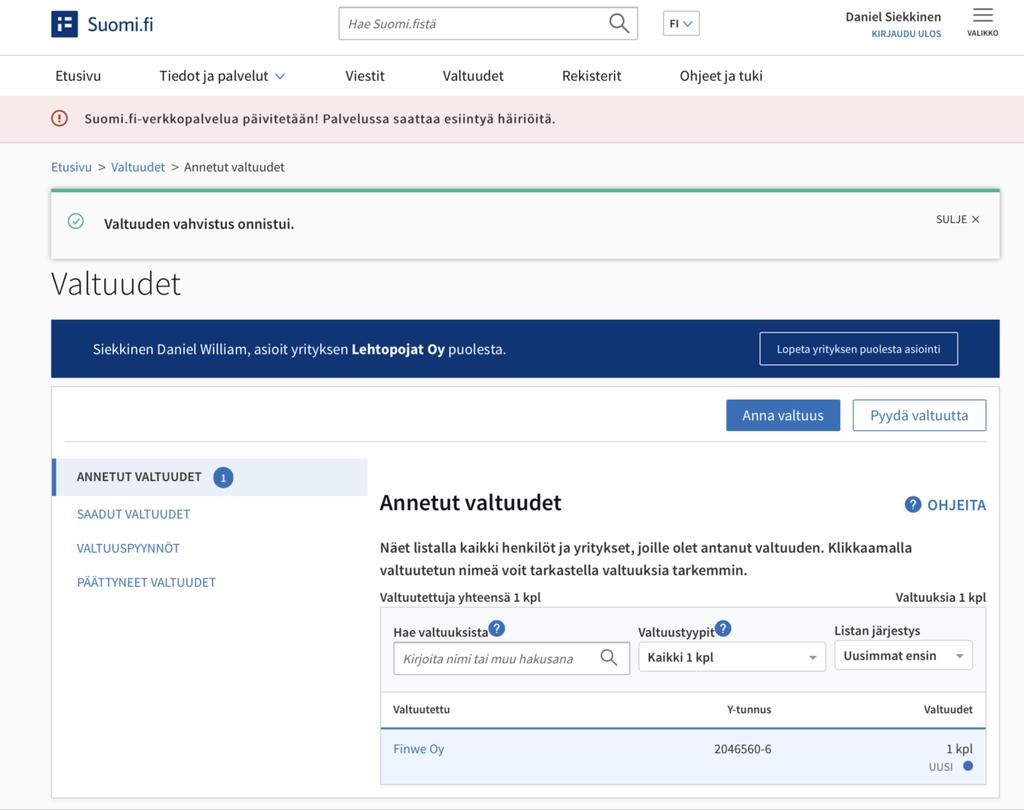Click the red warning icon in the alert banner

(59, 118)
